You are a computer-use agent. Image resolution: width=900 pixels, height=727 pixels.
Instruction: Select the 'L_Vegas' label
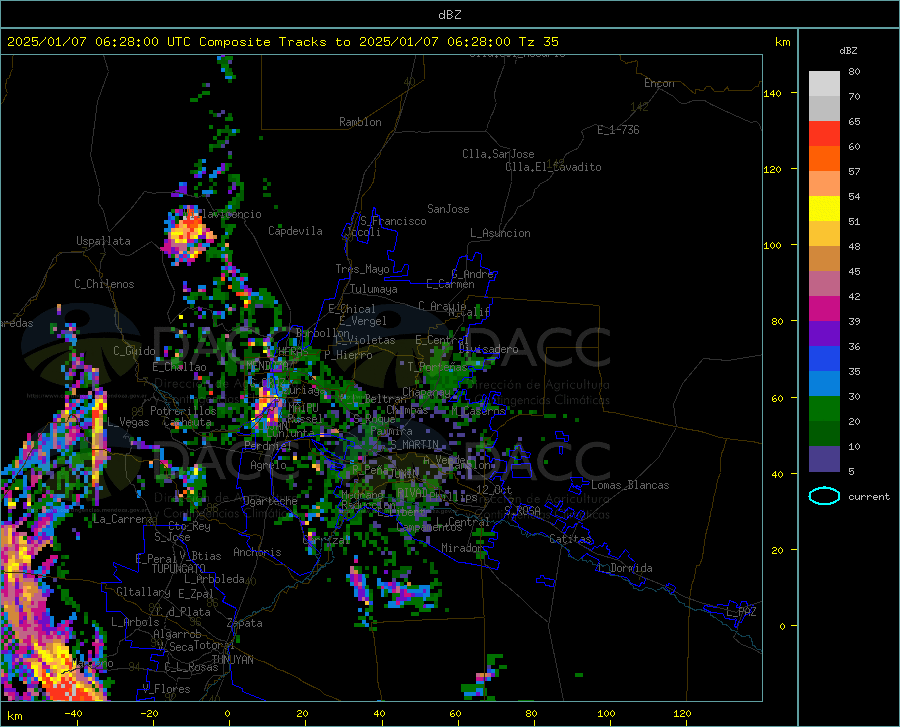(128, 422)
